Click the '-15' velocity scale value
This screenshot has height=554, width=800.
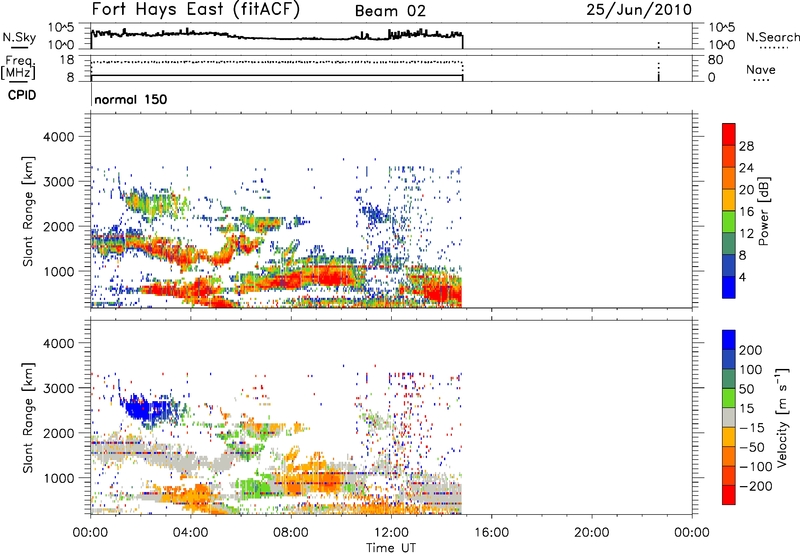point(751,428)
